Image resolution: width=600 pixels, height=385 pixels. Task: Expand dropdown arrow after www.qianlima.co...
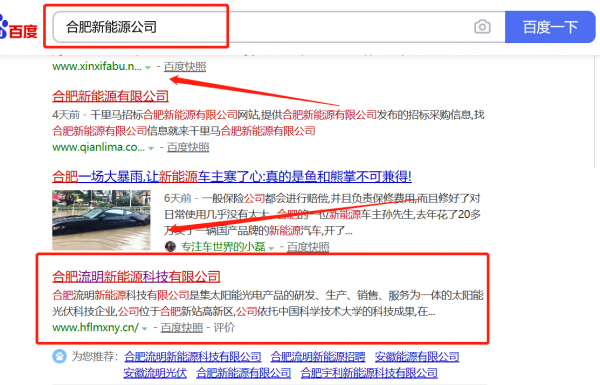pos(151,148)
